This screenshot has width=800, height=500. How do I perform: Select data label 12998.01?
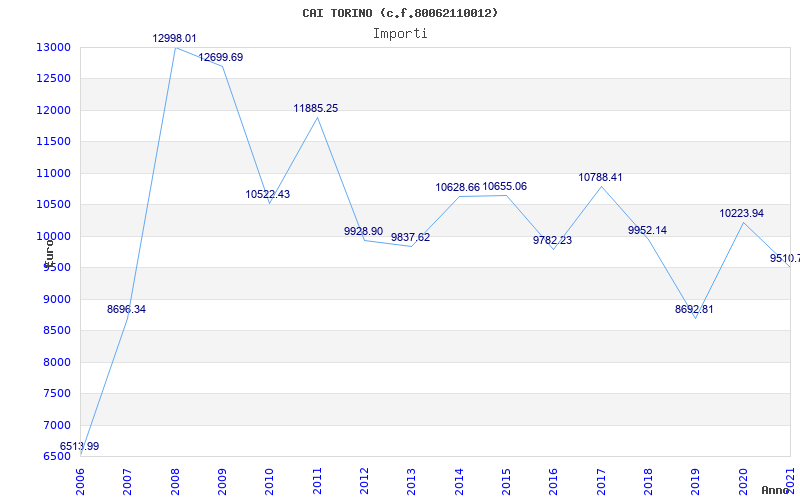click(174, 38)
